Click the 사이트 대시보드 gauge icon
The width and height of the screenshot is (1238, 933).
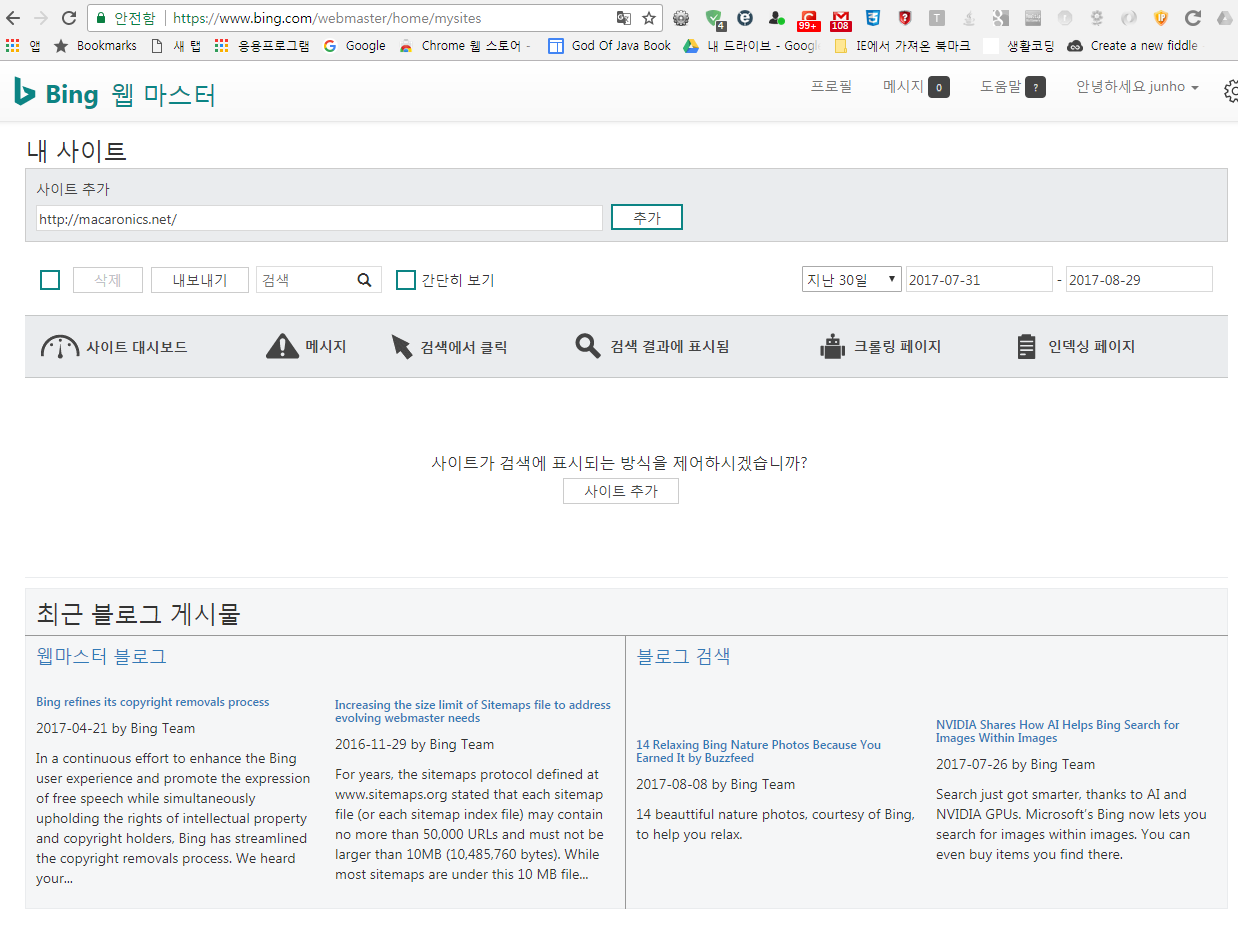coord(60,347)
